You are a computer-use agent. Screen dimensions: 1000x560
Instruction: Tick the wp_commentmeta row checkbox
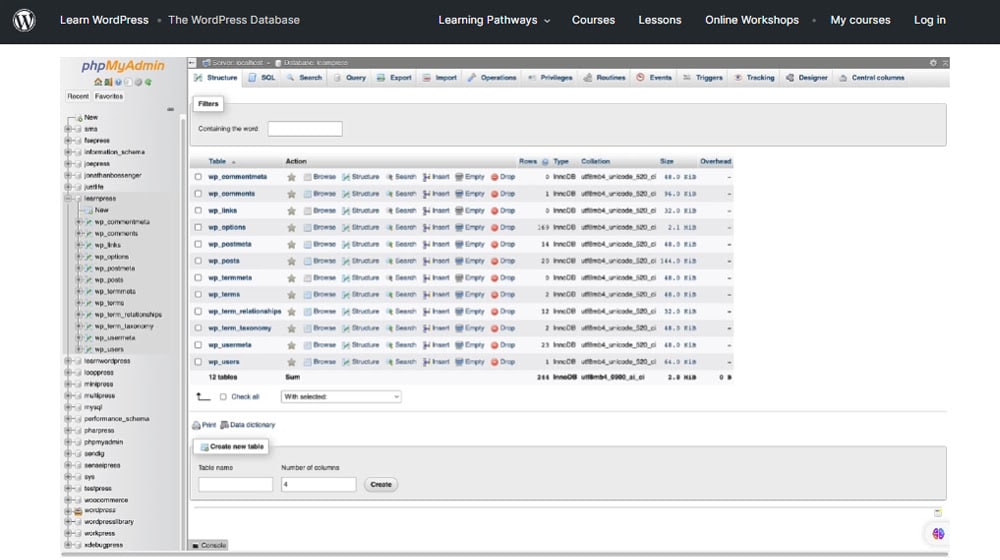click(198, 177)
